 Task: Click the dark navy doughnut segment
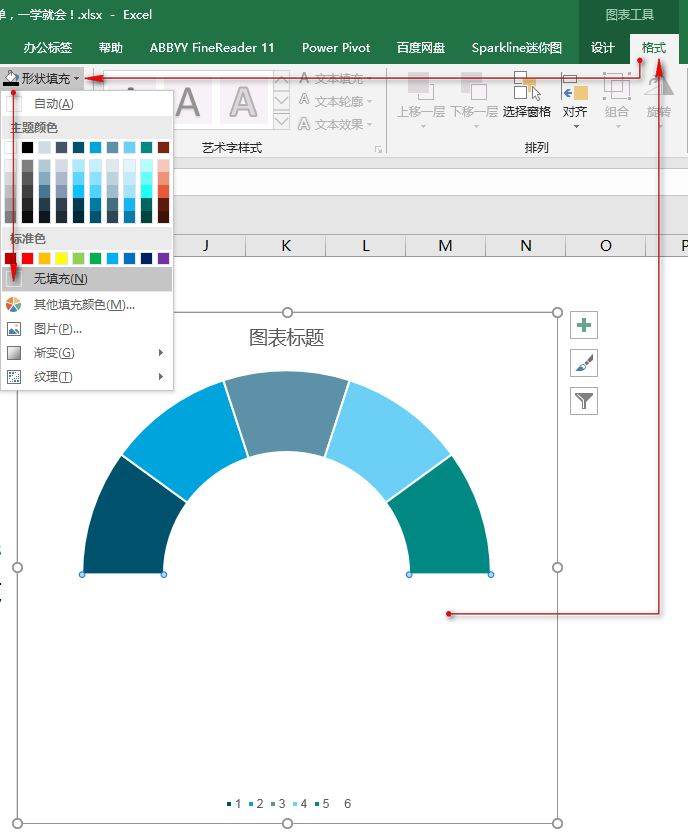[x=130, y=524]
